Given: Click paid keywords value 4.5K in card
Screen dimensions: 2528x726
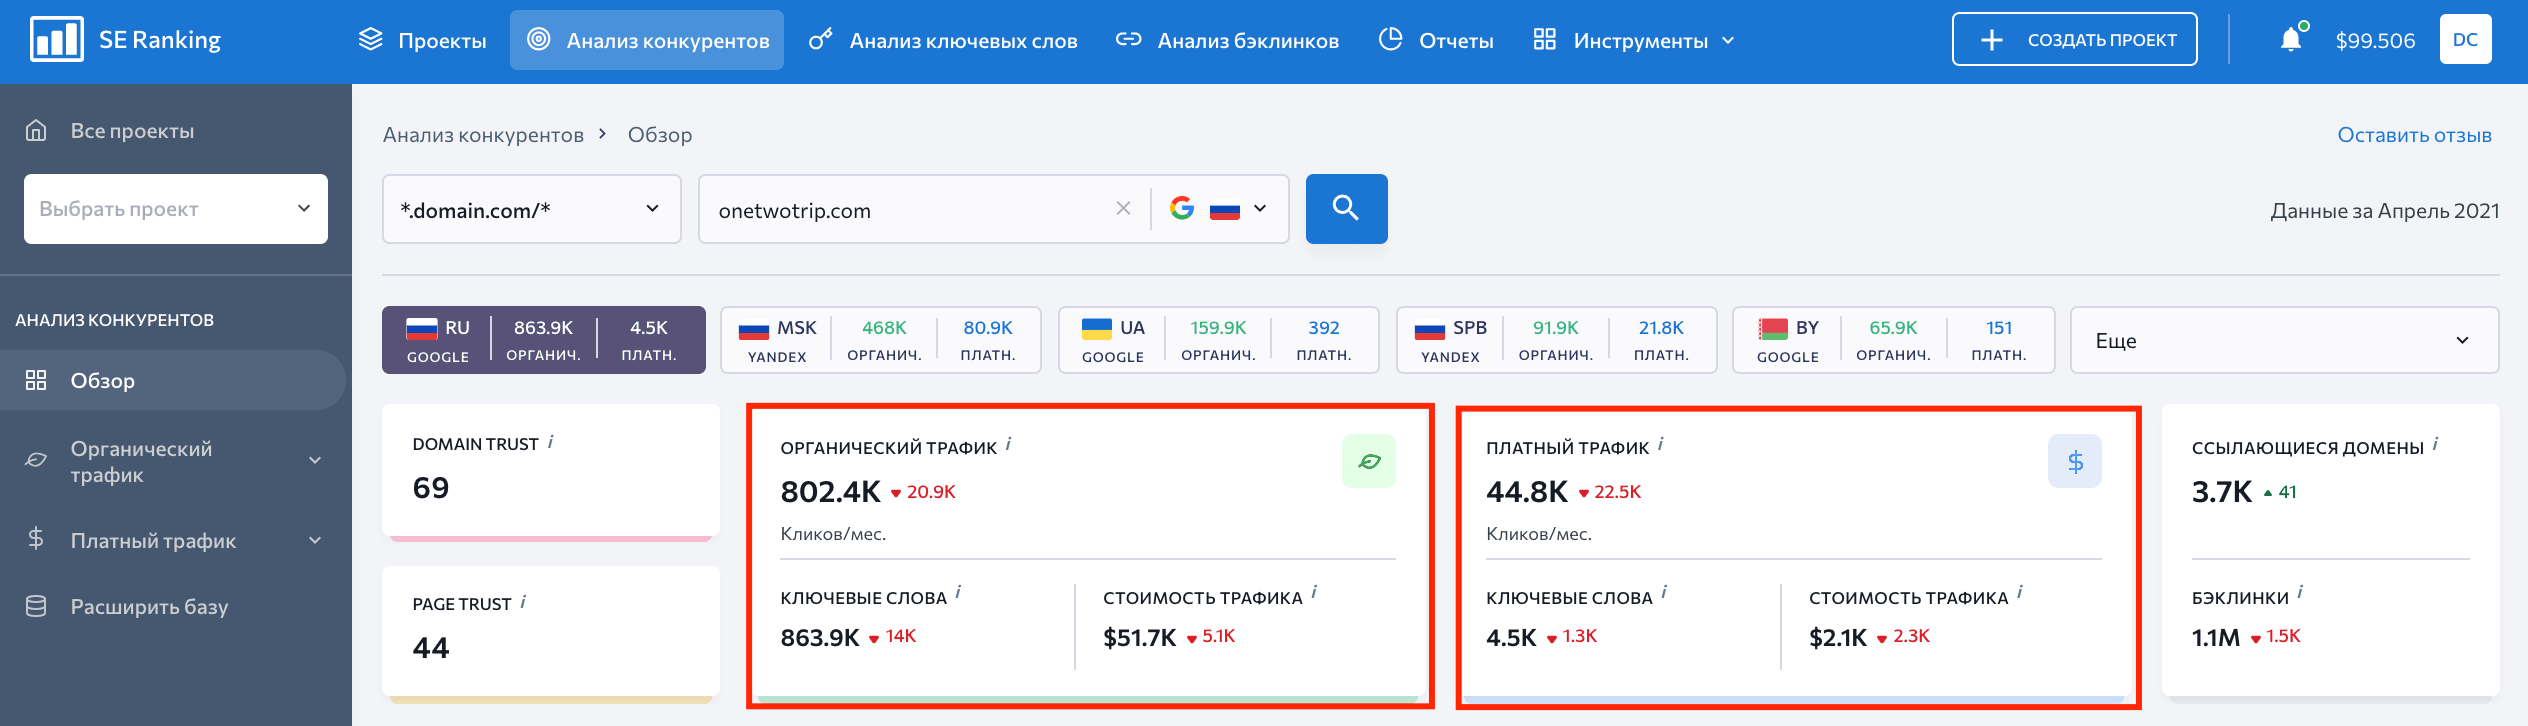Looking at the screenshot, I should (1511, 637).
